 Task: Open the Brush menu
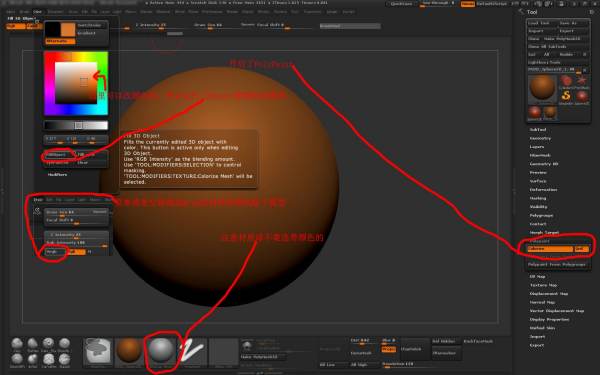[x=24, y=12]
